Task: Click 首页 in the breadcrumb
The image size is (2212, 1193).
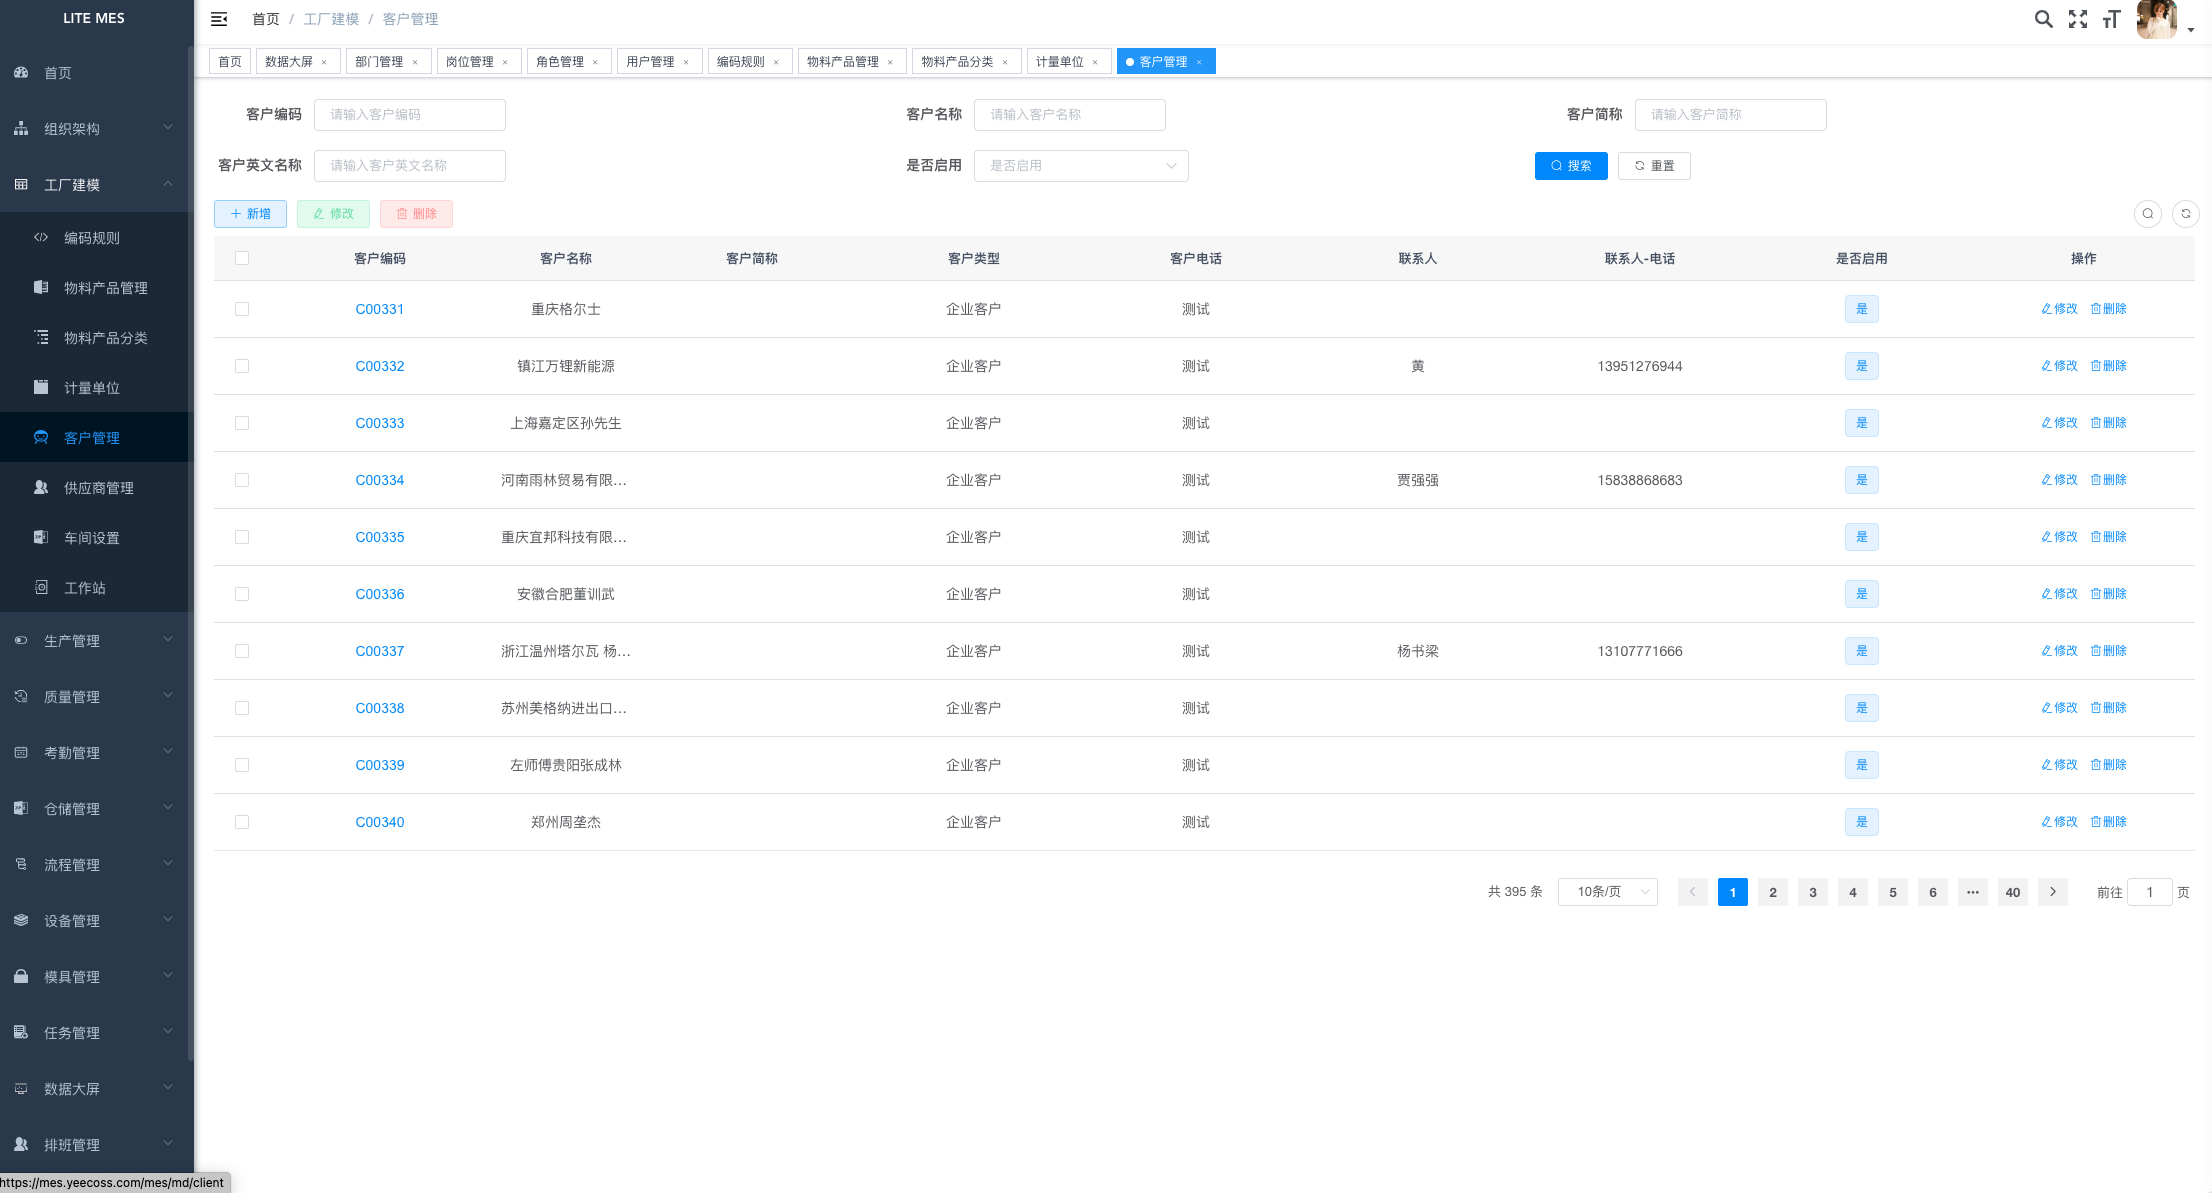Action: (266, 19)
